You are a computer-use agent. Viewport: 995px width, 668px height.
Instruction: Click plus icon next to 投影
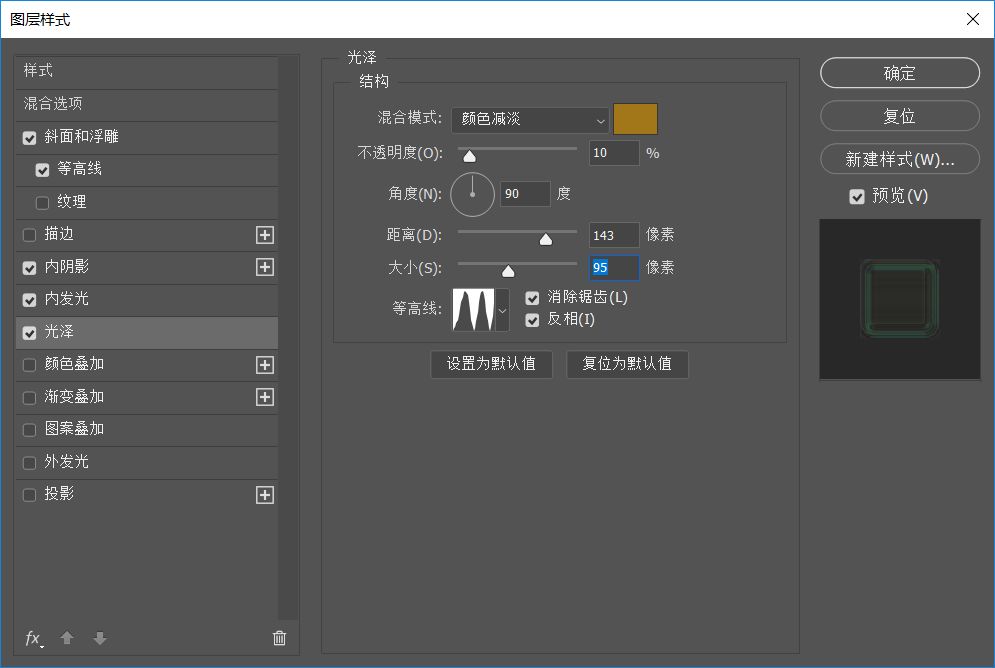(x=265, y=495)
